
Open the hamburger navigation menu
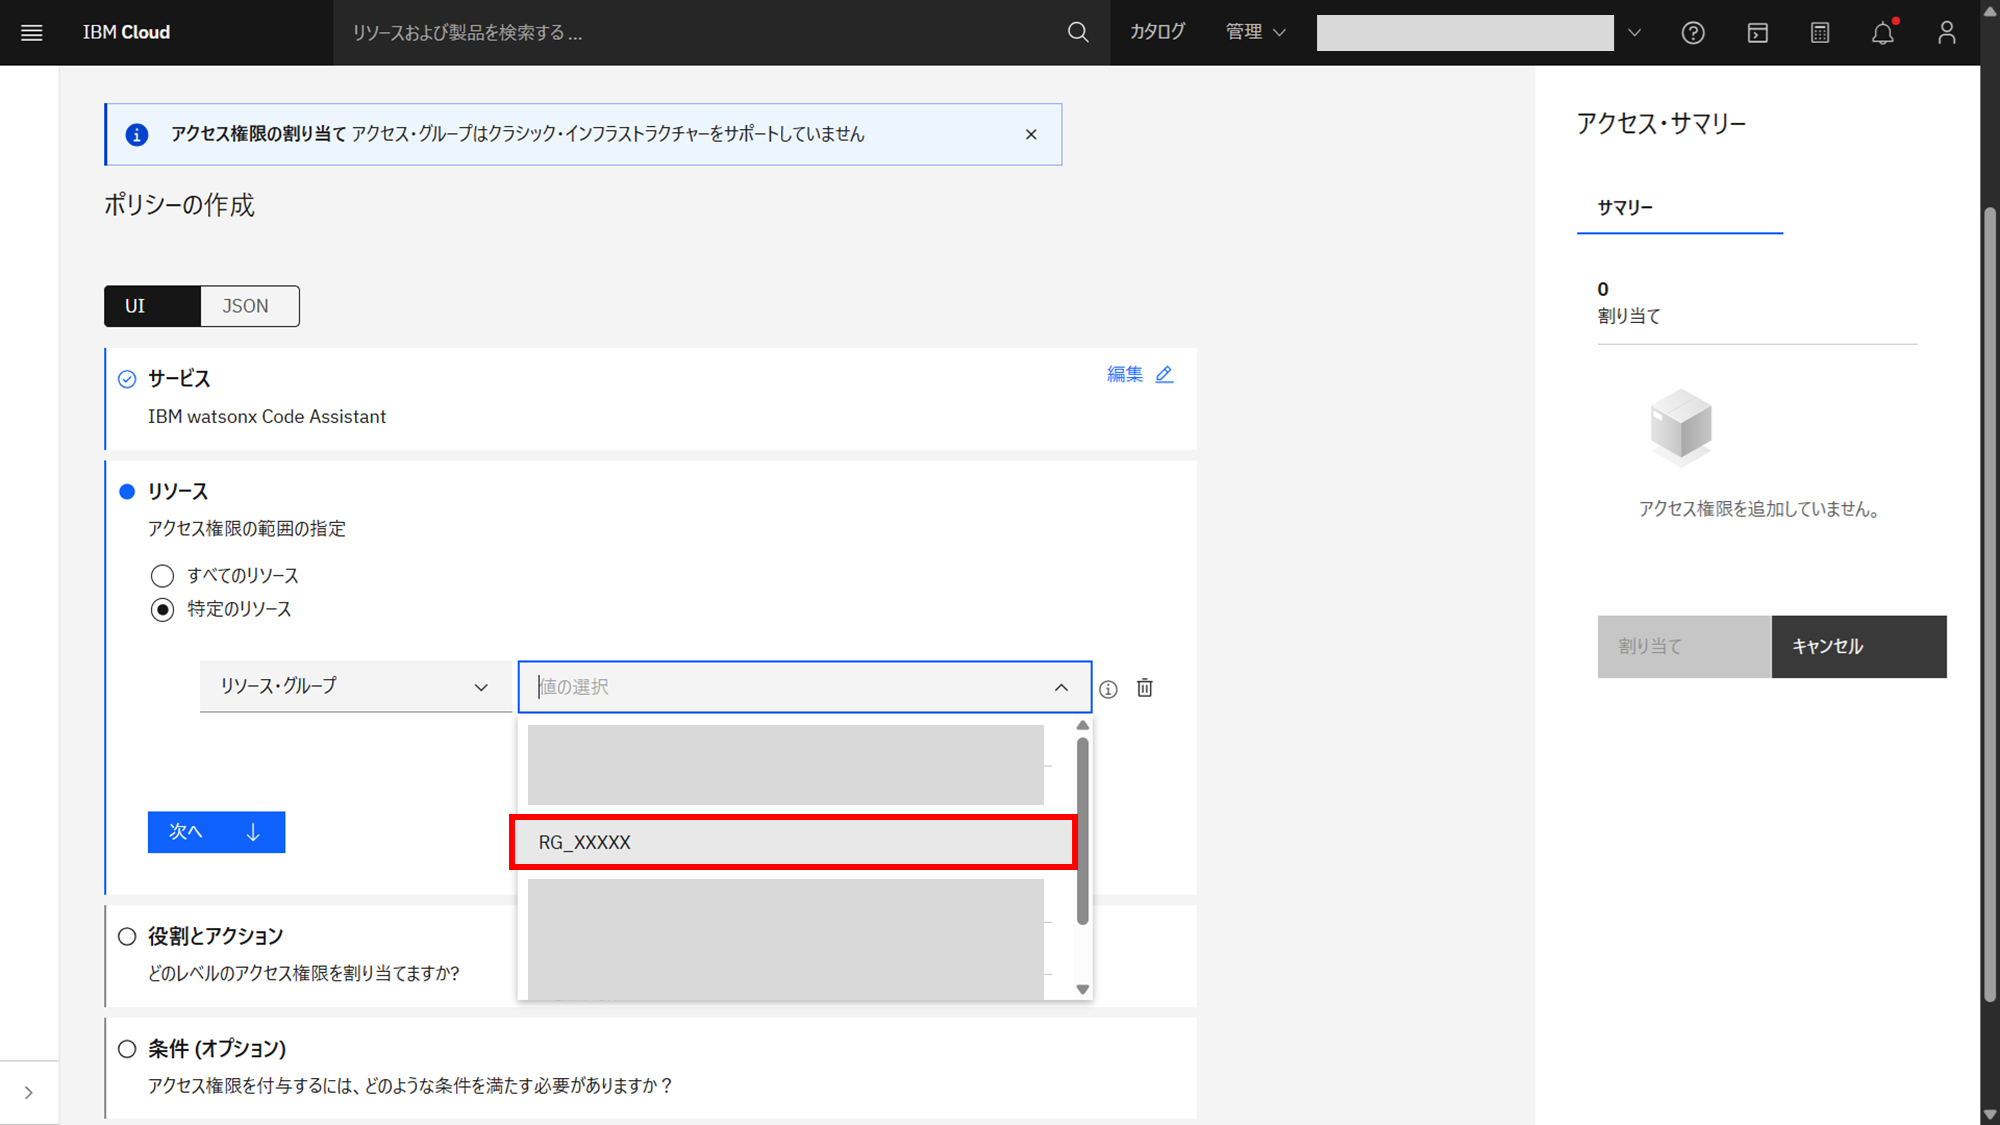click(x=32, y=33)
